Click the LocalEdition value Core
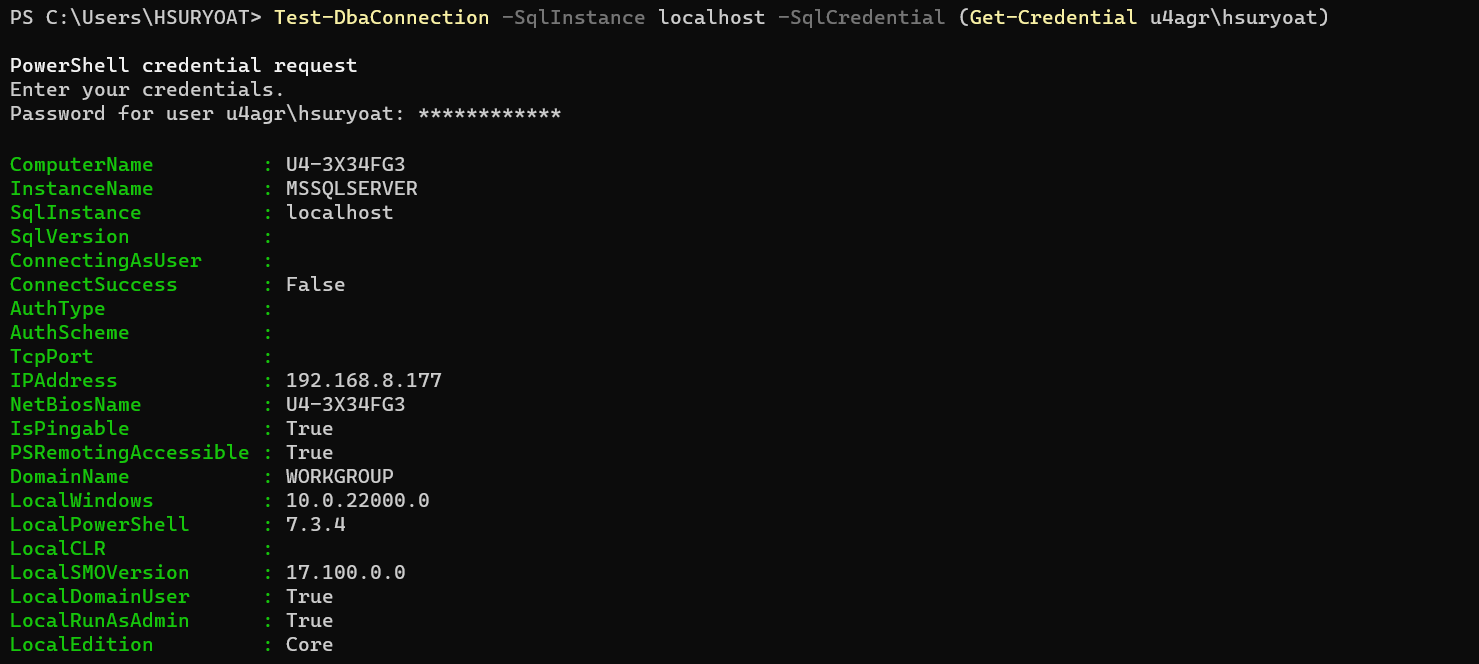 click(x=309, y=645)
